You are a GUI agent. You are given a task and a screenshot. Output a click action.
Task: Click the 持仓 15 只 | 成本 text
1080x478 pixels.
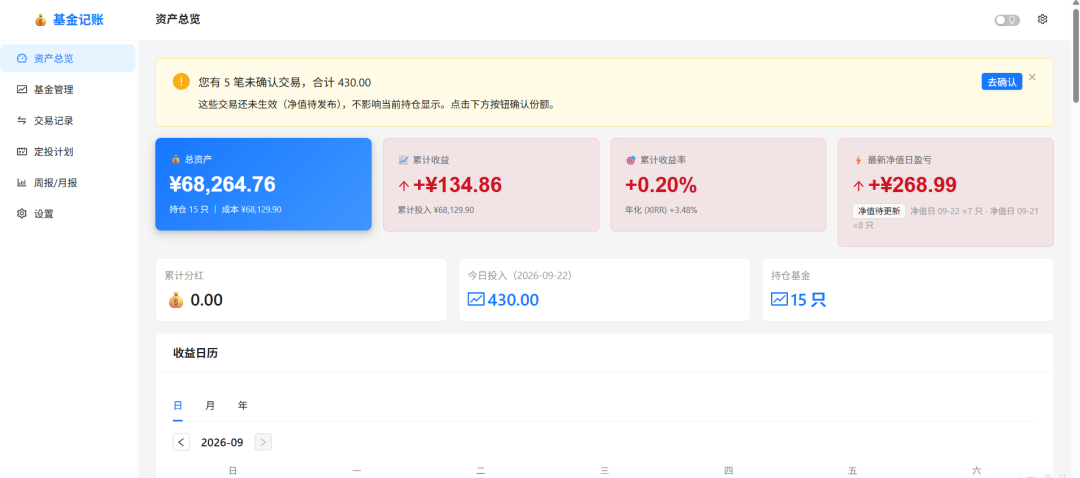coord(225,209)
